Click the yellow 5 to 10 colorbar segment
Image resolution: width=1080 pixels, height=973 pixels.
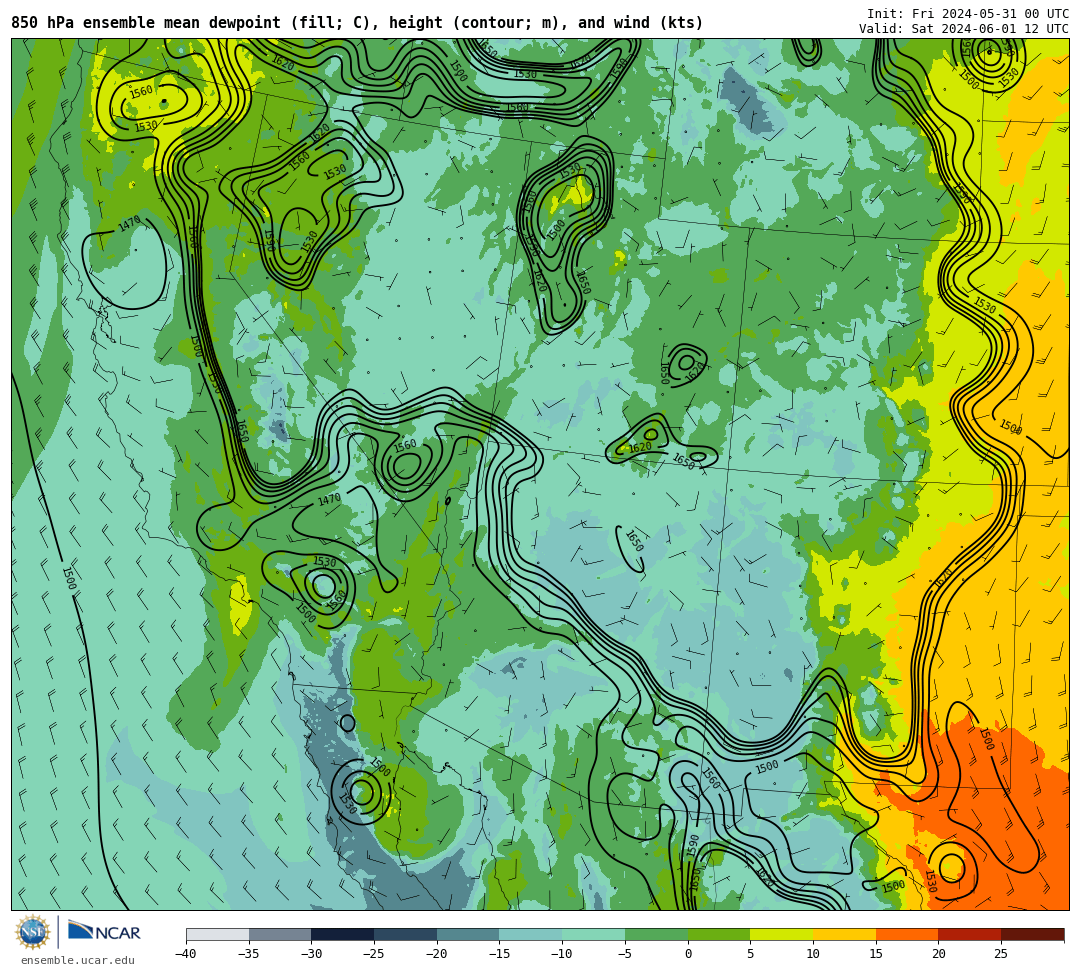pos(782,934)
